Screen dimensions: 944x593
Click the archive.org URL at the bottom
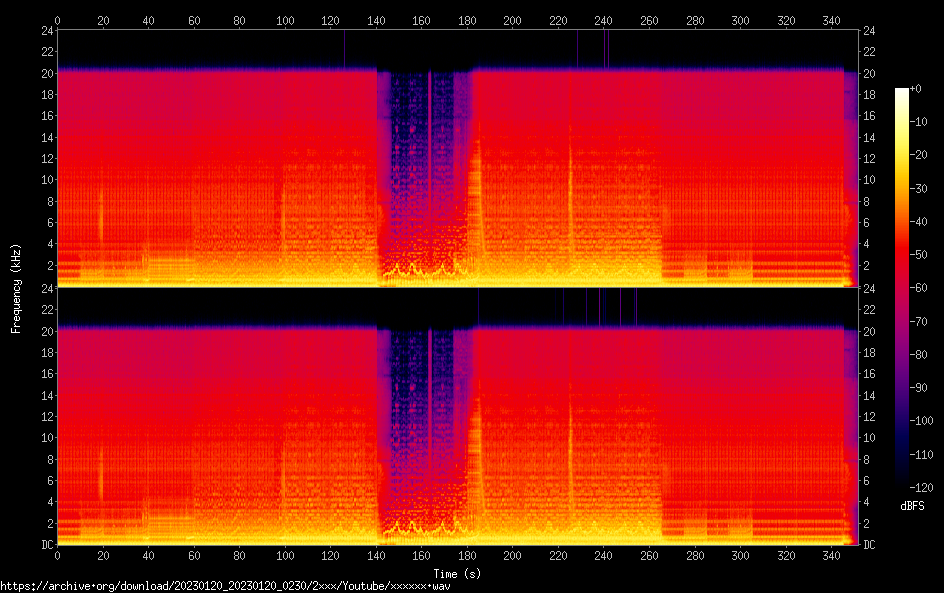click(225, 585)
